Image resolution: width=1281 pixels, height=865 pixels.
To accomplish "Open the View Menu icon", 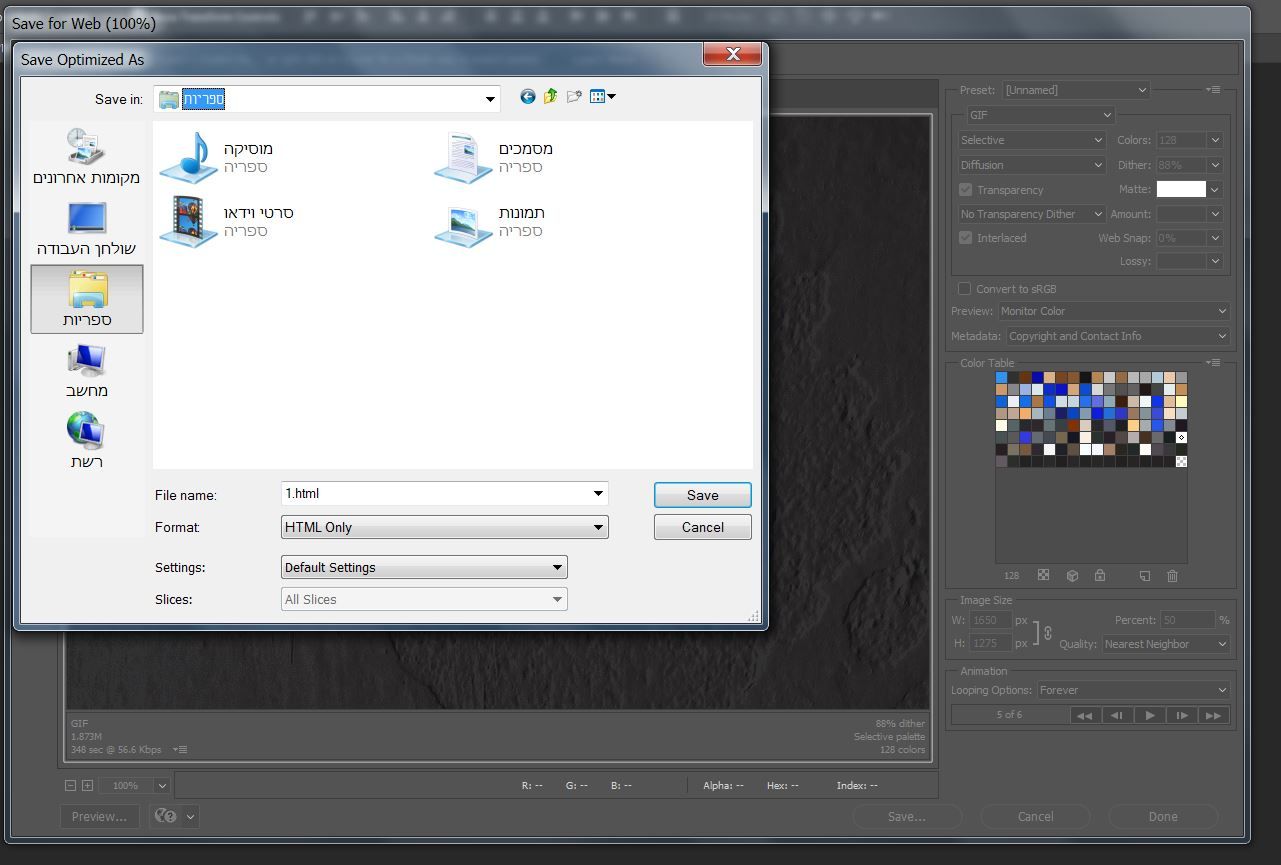I will [x=602, y=97].
